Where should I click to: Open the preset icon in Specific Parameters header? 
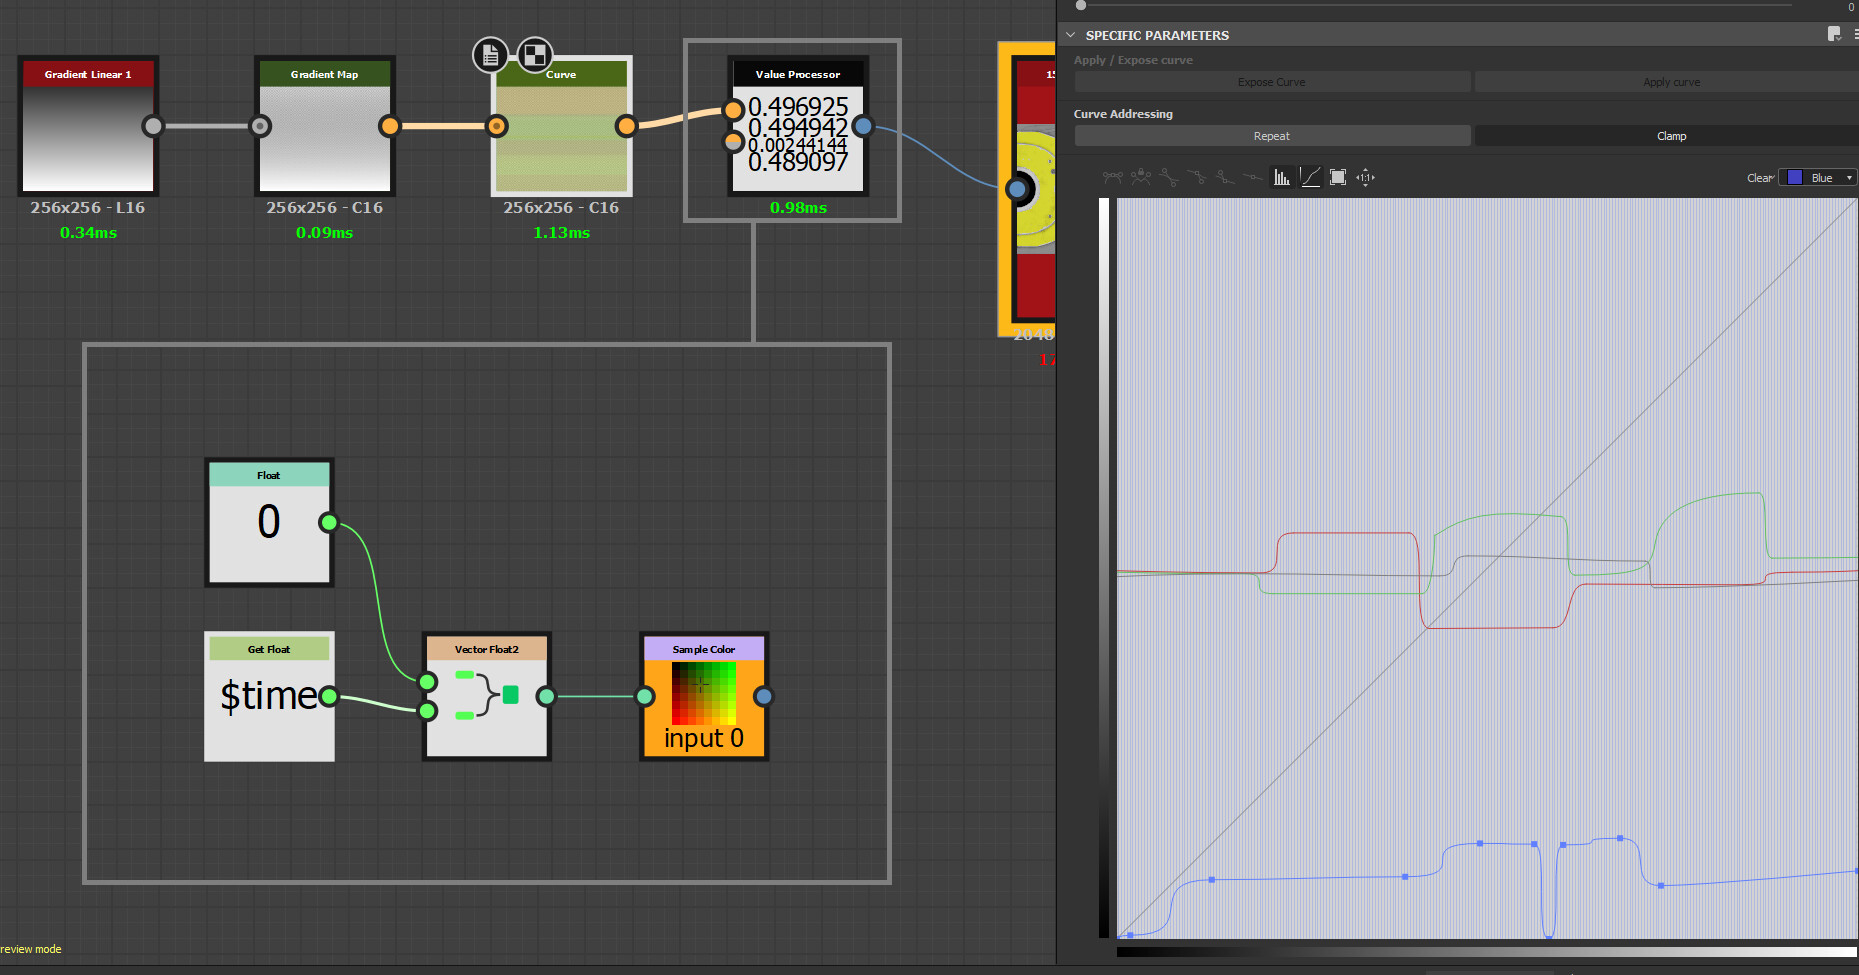[1834, 34]
